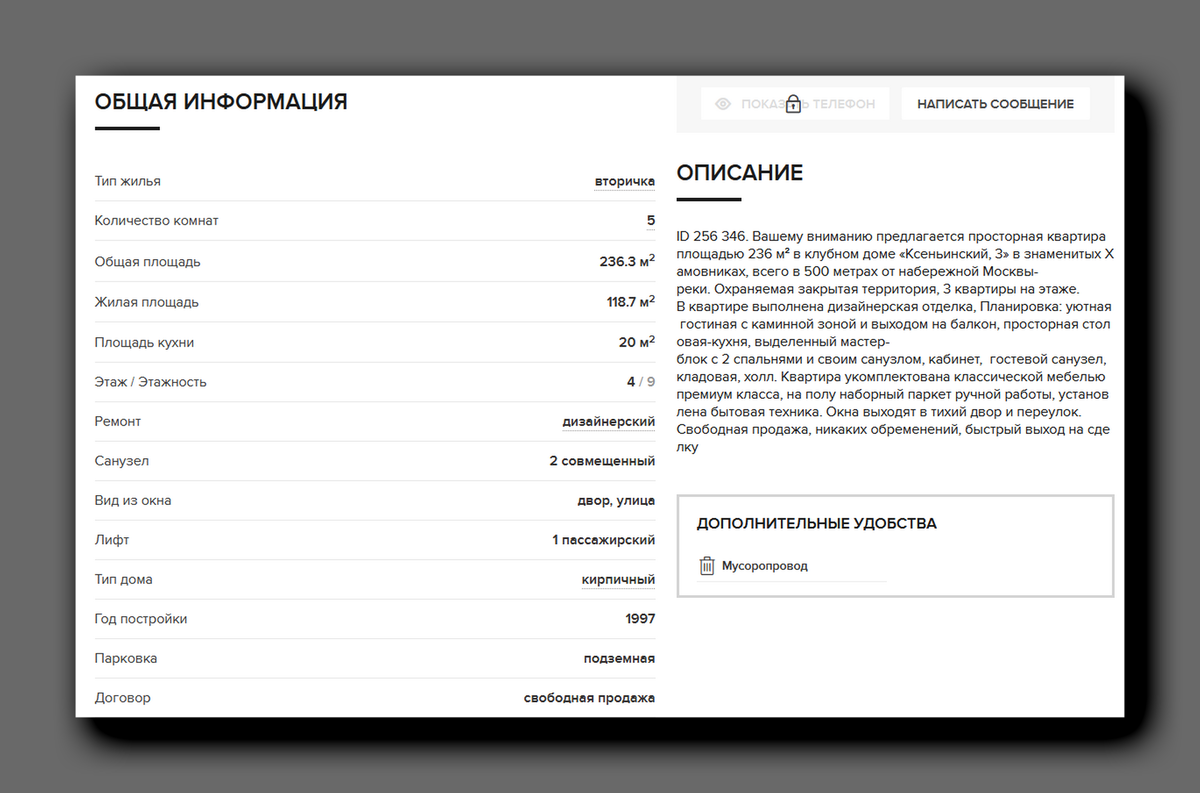Click the floor number 4 link
The image size is (1200, 793).
631,382
